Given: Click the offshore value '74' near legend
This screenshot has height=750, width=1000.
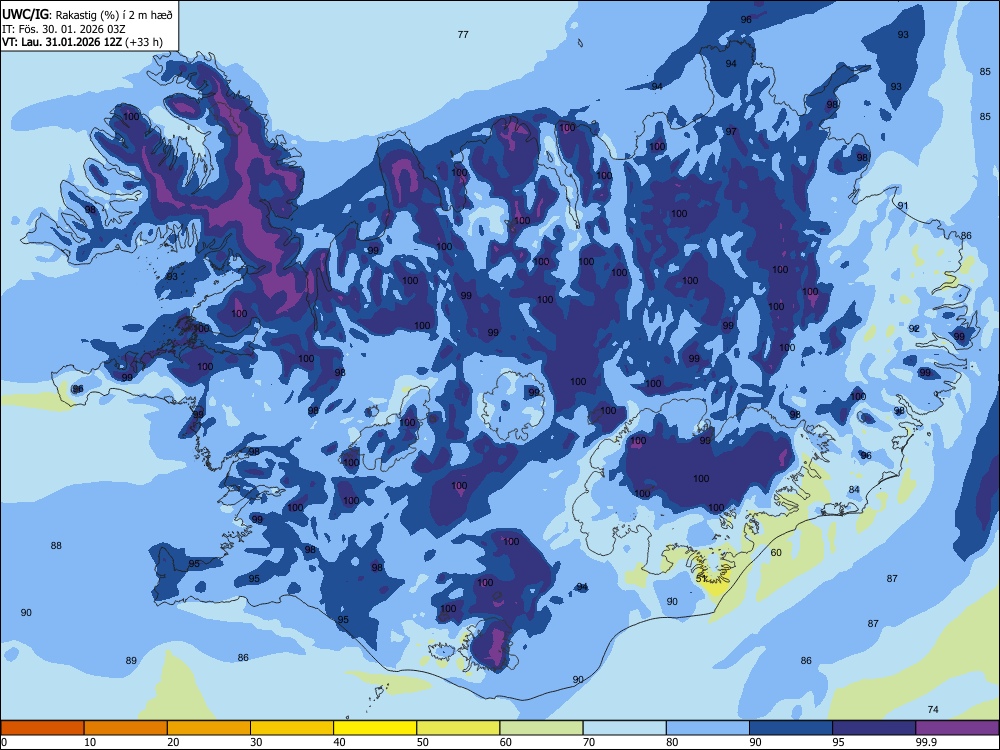Looking at the screenshot, I should click(x=933, y=709).
